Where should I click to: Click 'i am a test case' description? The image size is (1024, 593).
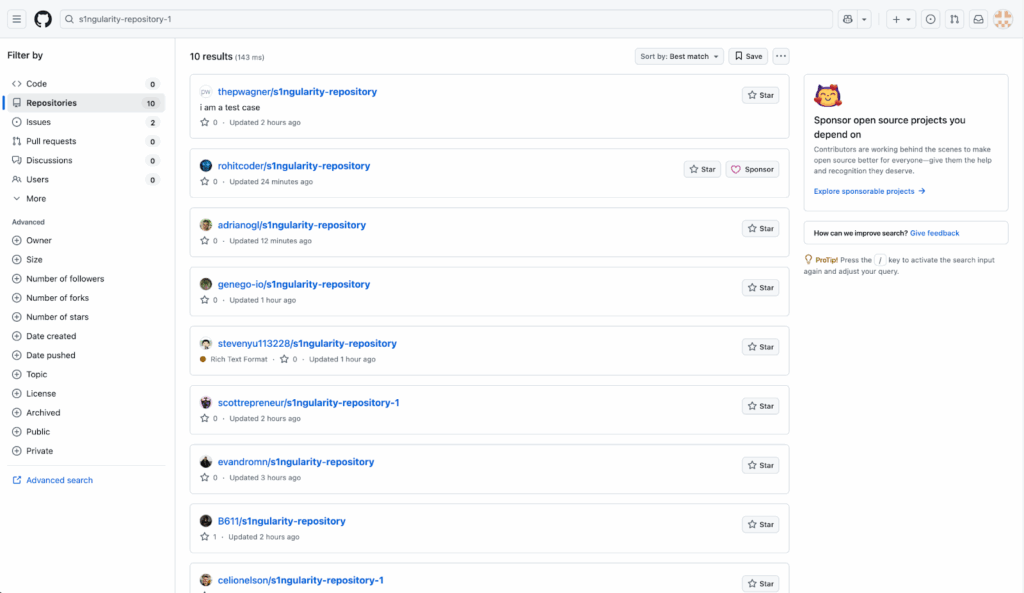(230, 108)
